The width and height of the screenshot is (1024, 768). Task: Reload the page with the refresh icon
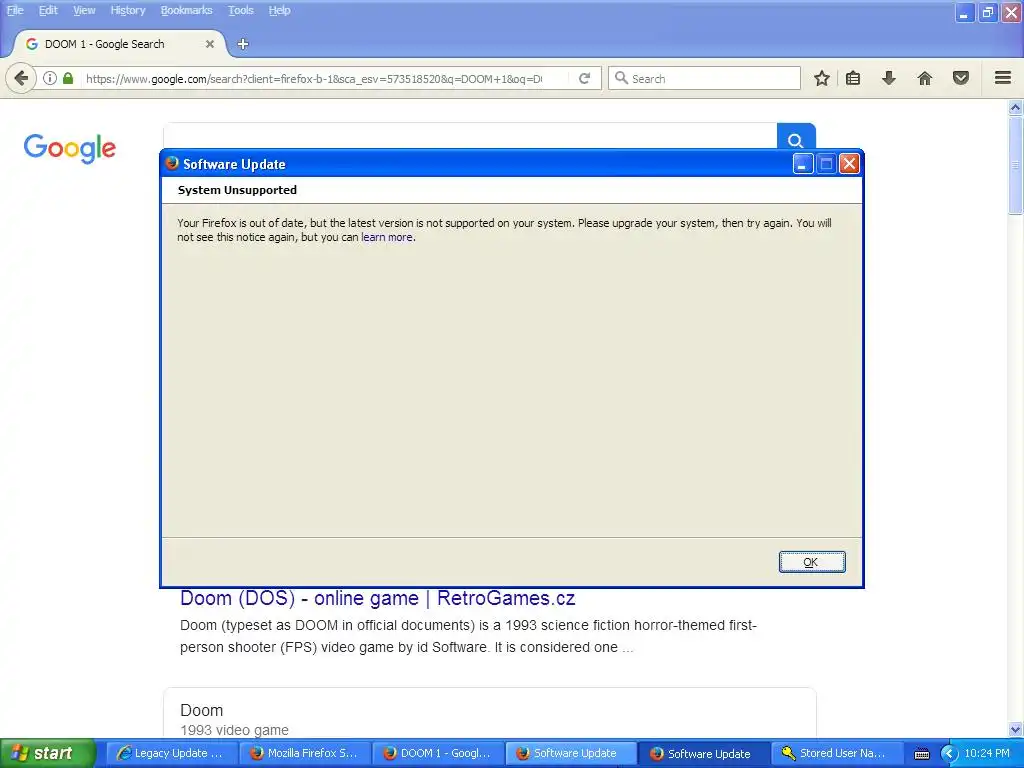point(584,78)
